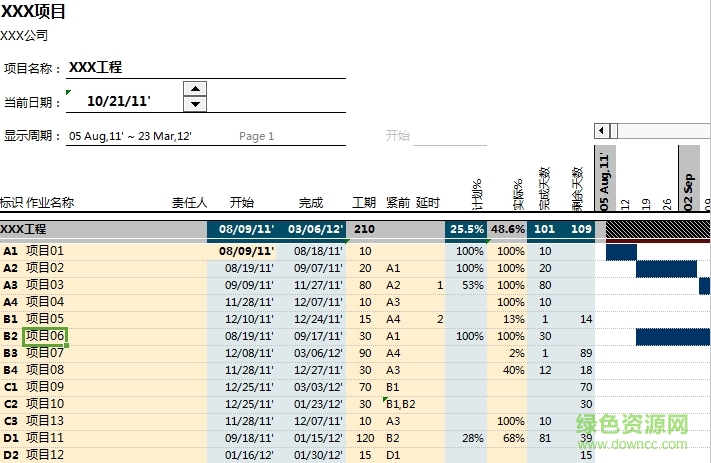
Task: Click the hatched summary bar for XXX工程
Action: pos(657,229)
